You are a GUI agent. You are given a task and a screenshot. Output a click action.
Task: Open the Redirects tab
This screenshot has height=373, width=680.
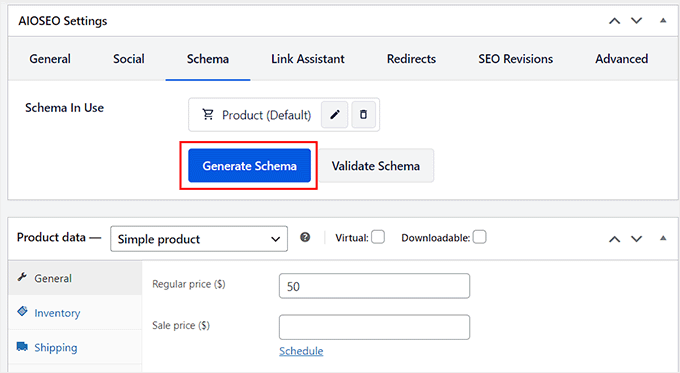tap(411, 59)
